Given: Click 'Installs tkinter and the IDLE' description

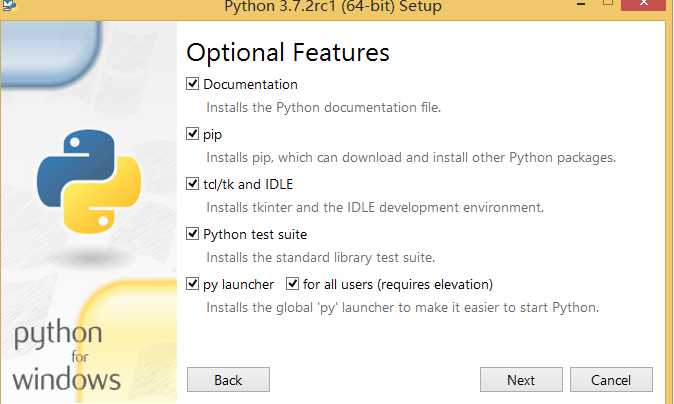Looking at the screenshot, I should pos(375,208).
